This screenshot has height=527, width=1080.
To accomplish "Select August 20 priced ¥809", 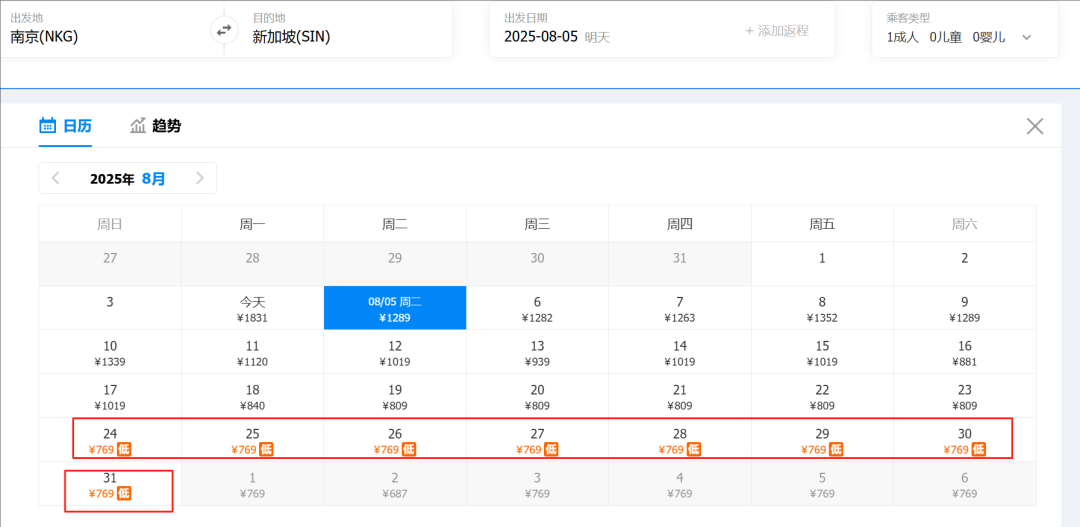I will 537,396.
